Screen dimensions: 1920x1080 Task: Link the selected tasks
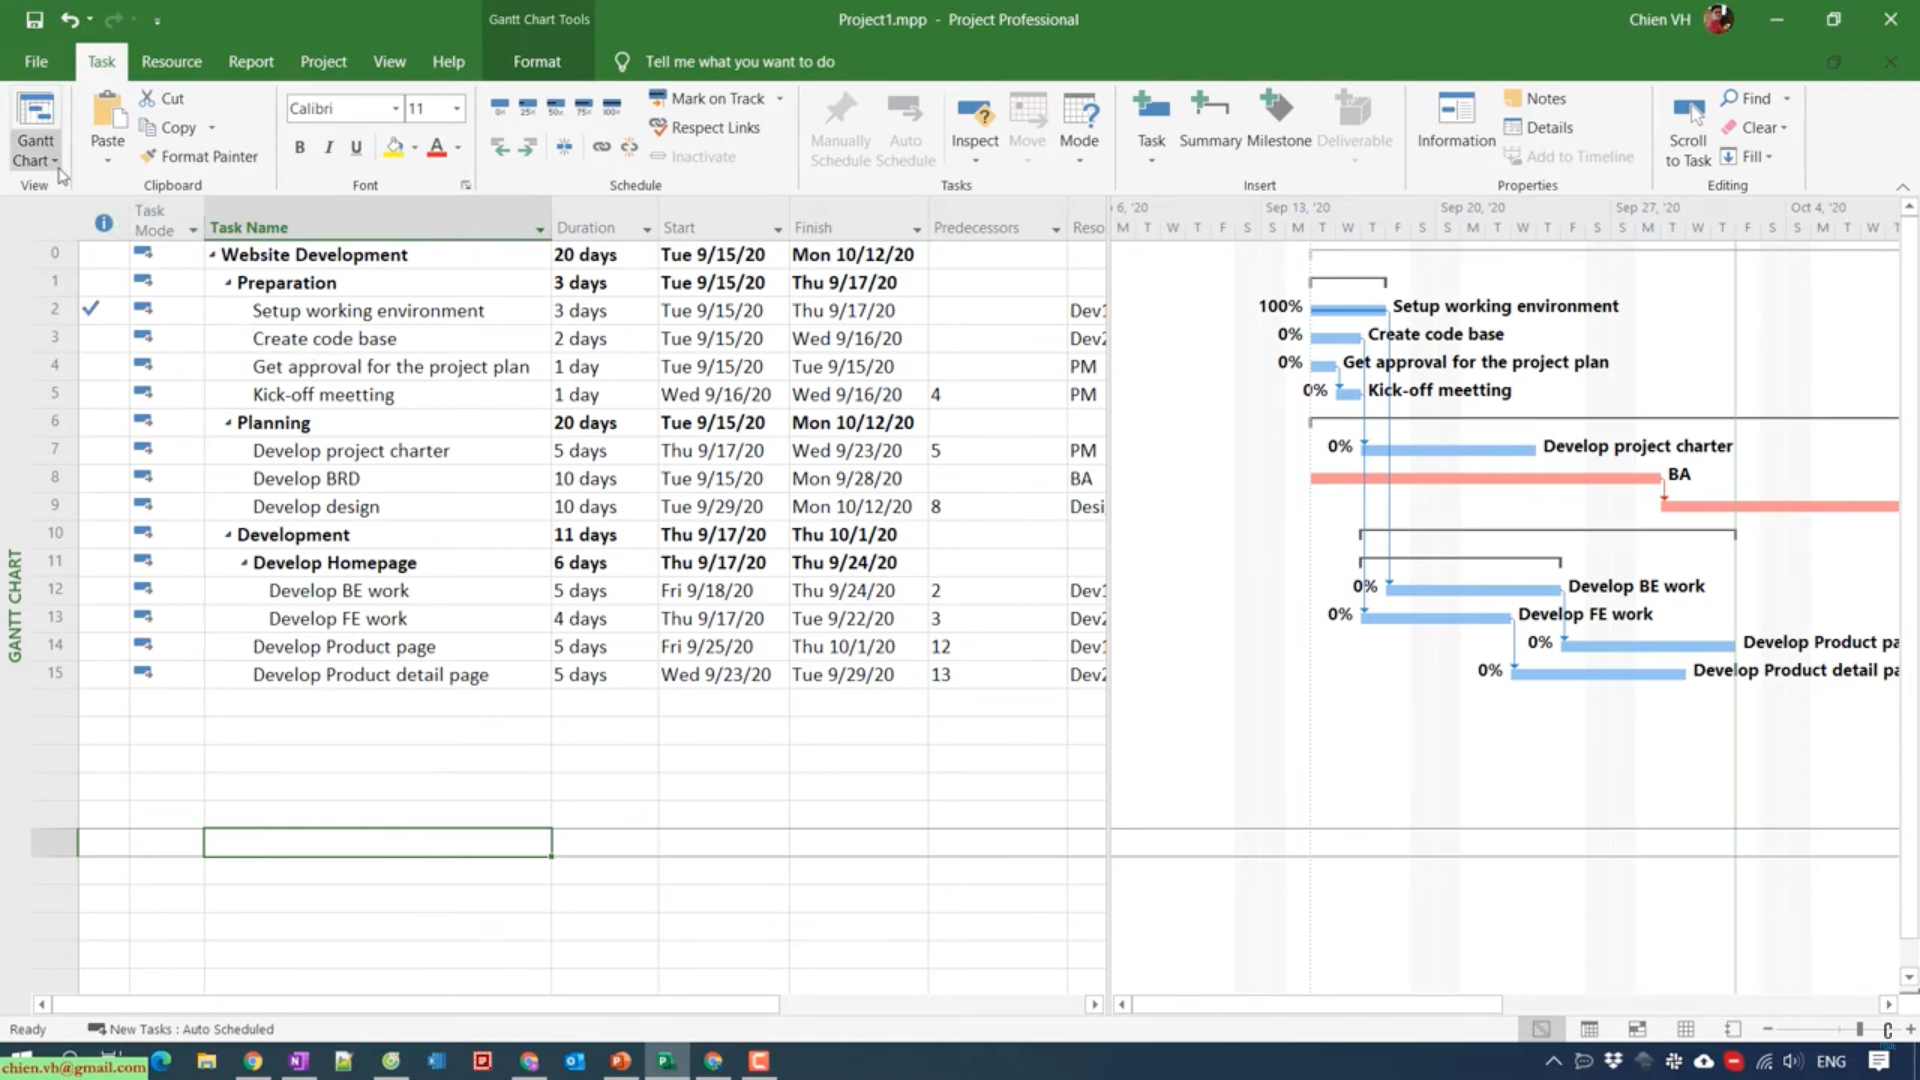601,148
